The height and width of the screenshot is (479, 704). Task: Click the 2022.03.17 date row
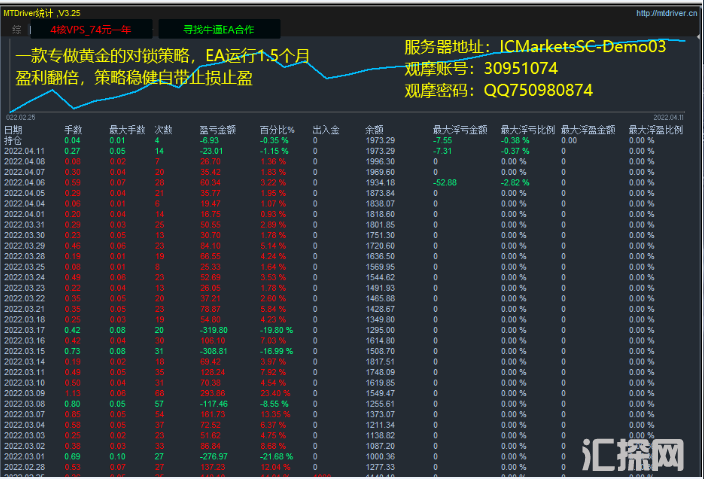(25, 329)
